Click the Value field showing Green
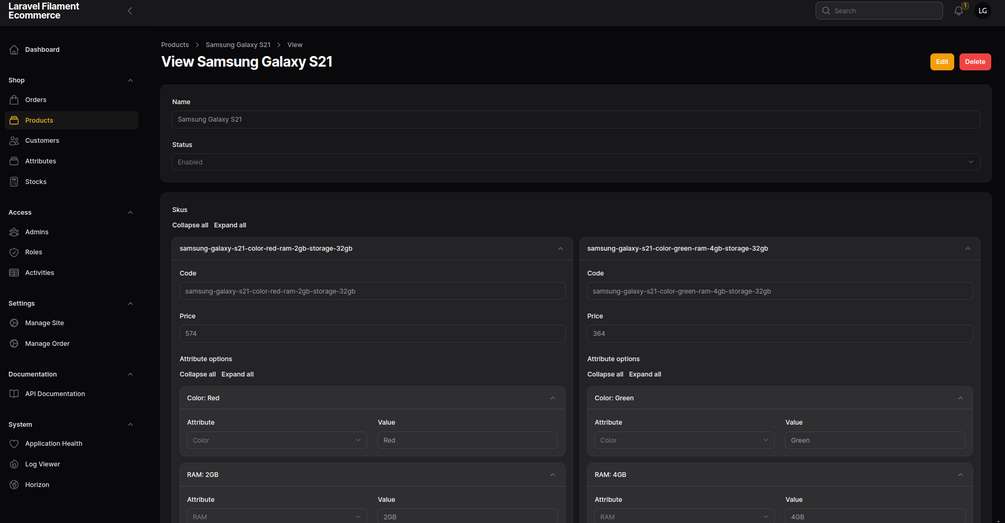The width and height of the screenshot is (1005, 523). pyautogui.click(x=875, y=440)
